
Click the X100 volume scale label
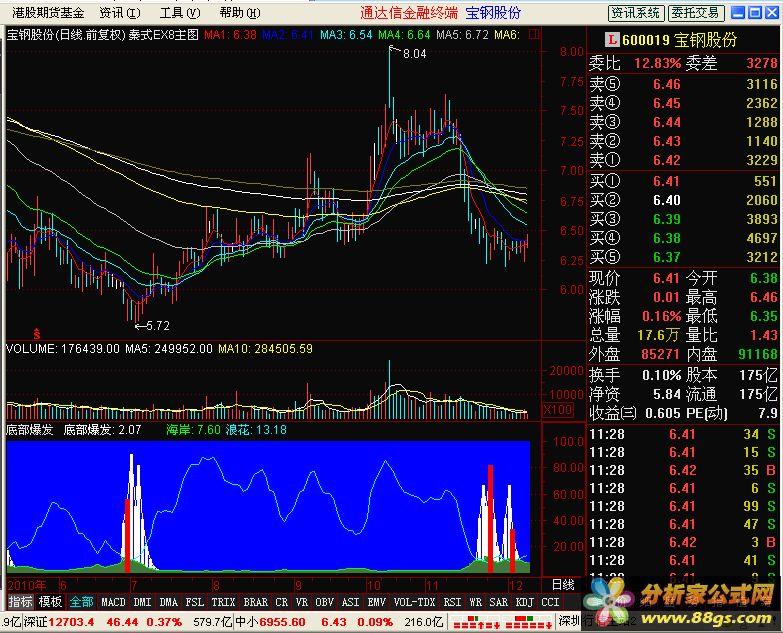[x=558, y=409]
